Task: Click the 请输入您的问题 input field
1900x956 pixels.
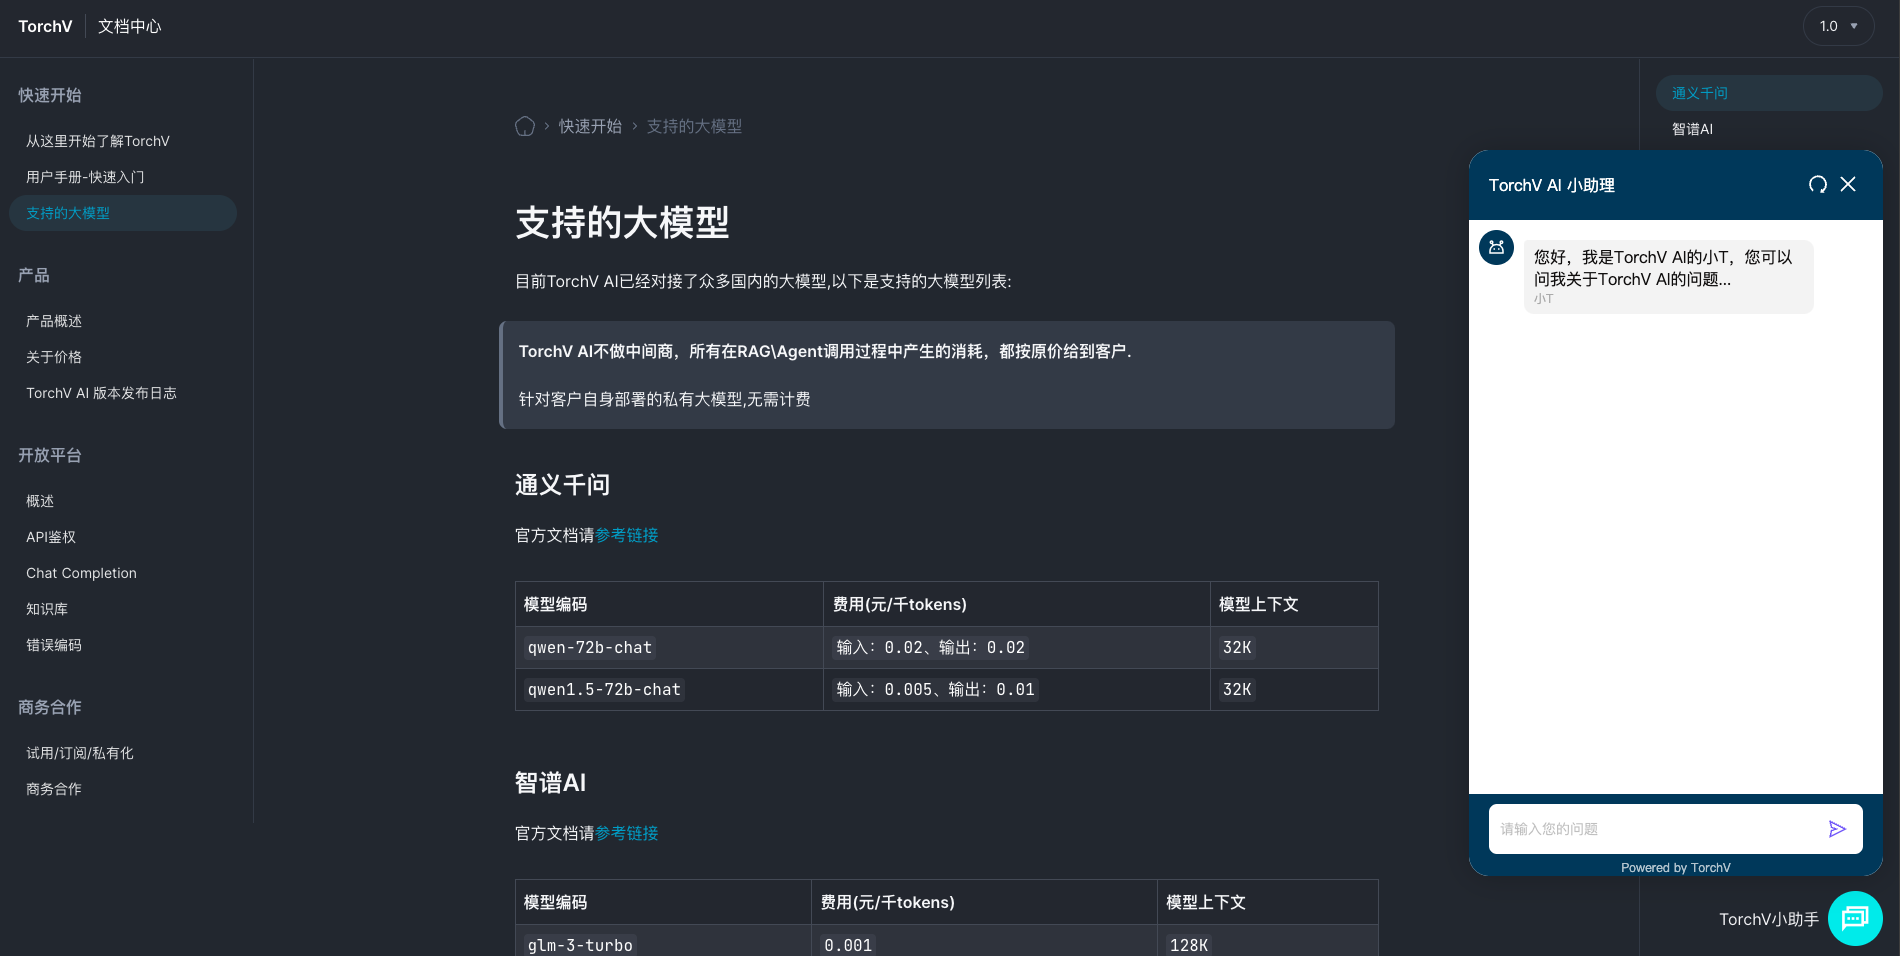Action: (1655, 829)
